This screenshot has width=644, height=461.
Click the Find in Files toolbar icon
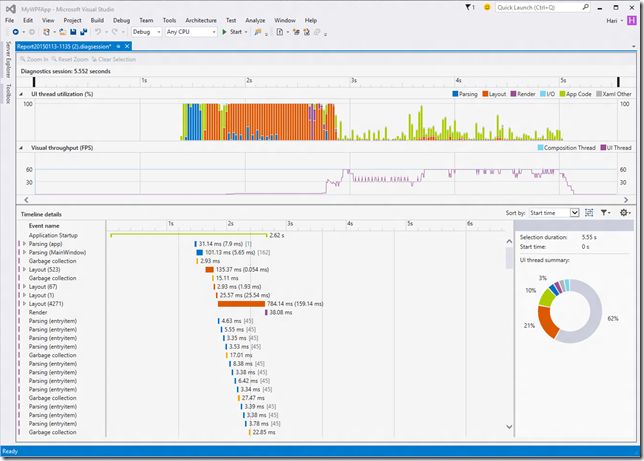point(258,32)
